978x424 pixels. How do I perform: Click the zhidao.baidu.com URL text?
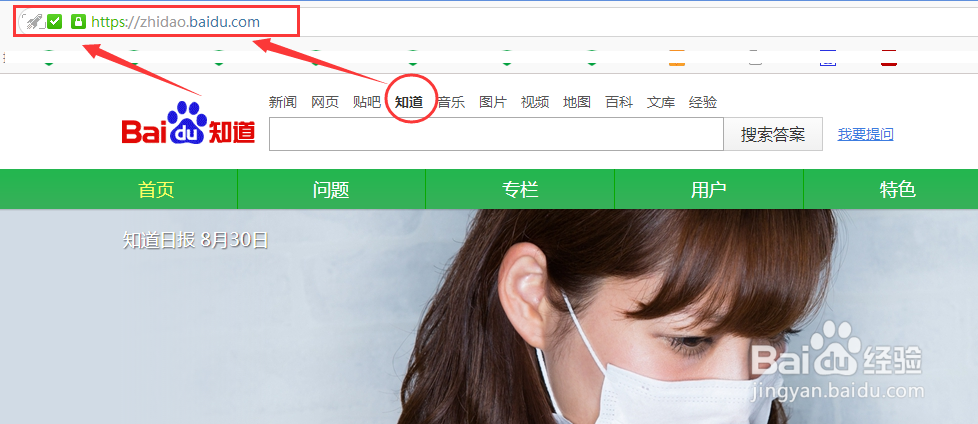(175, 22)
